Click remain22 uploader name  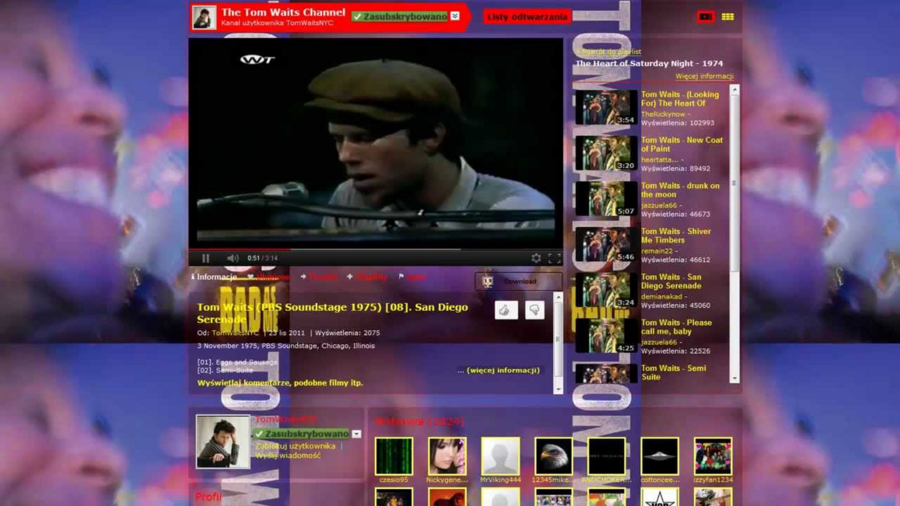click(657, 251)
